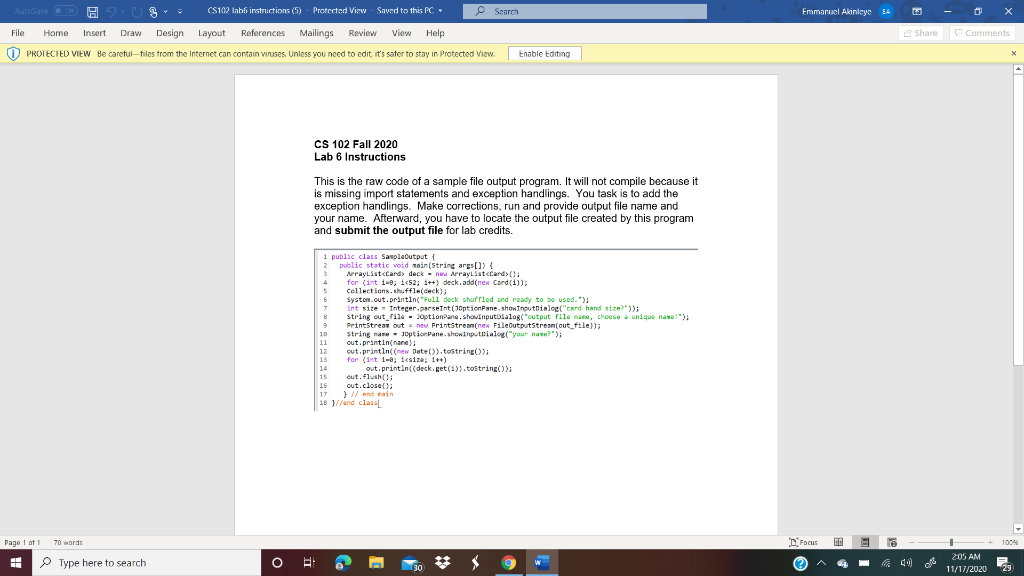Screen dimensions: 1024x576
Task: Toggle AutoSave on
Action: tap(65, 11)
